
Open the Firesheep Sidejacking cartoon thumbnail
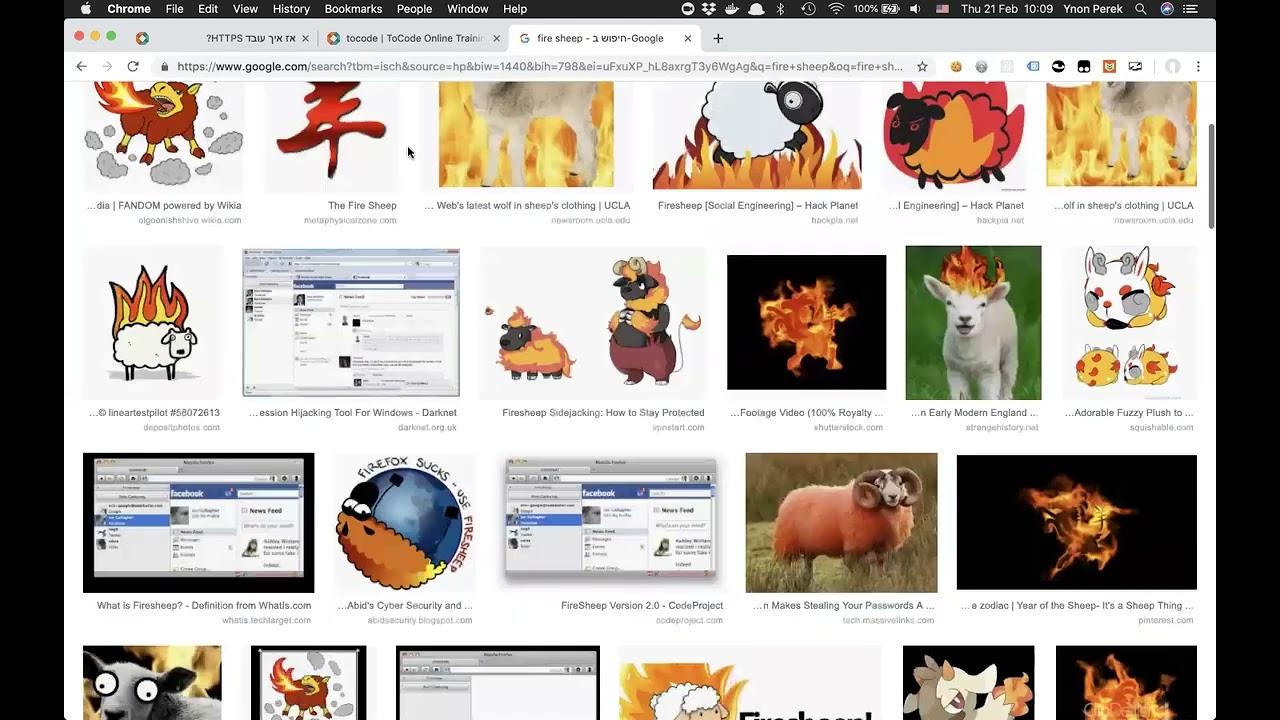click(593, 322)
